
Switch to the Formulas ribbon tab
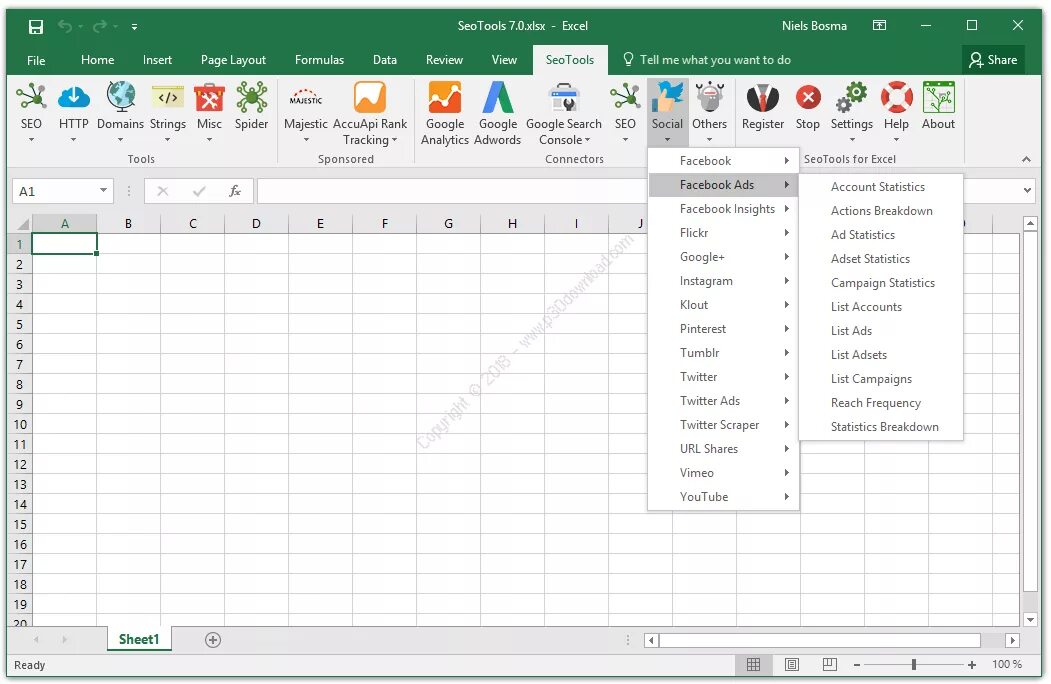pyautogui.click(x=319, y=60)
